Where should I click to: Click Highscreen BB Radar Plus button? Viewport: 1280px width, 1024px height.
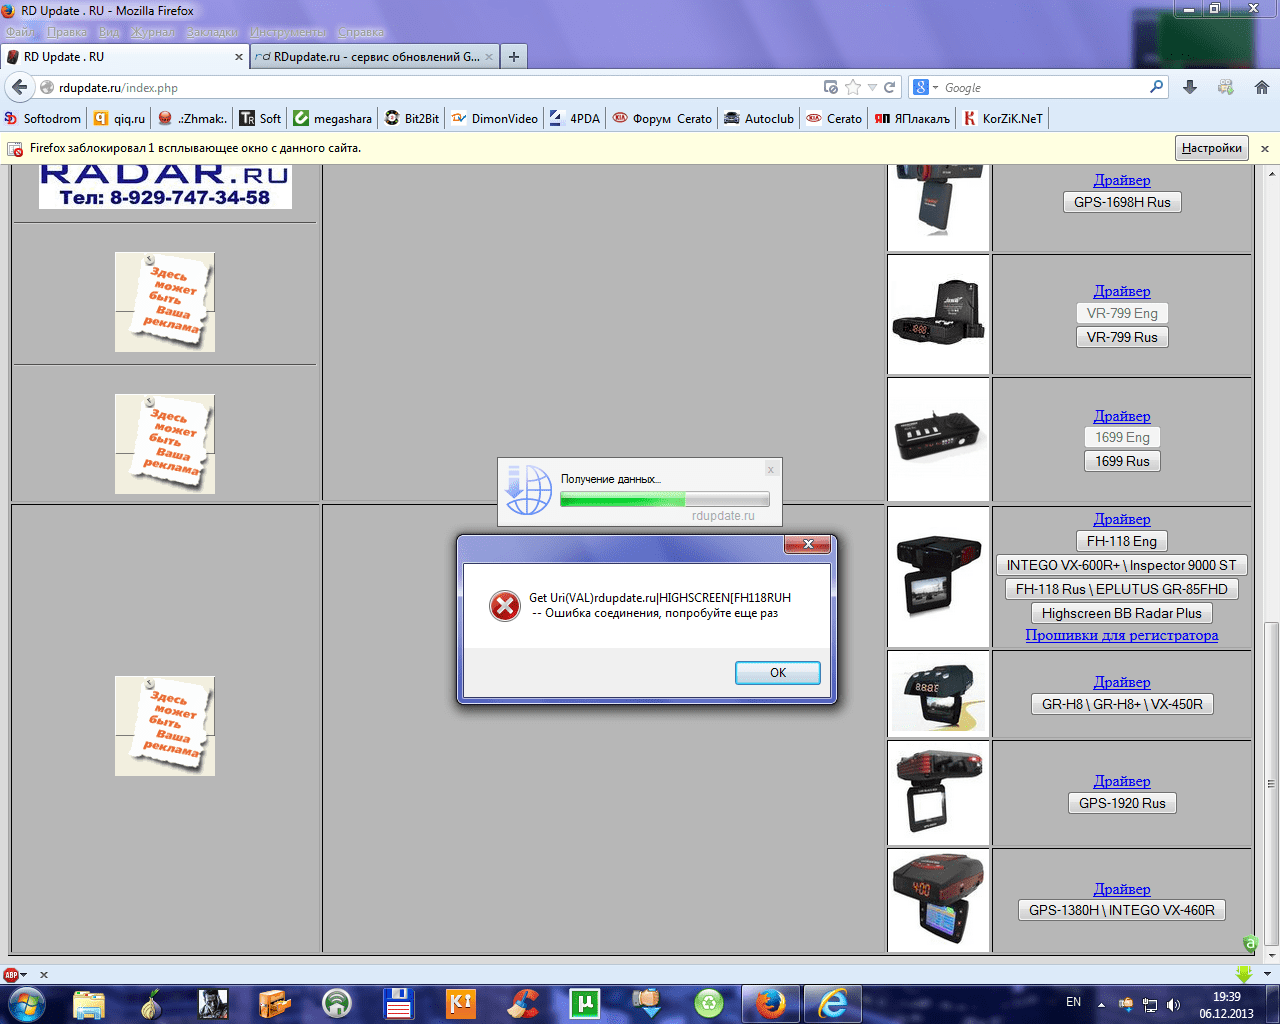point(1122,613)
